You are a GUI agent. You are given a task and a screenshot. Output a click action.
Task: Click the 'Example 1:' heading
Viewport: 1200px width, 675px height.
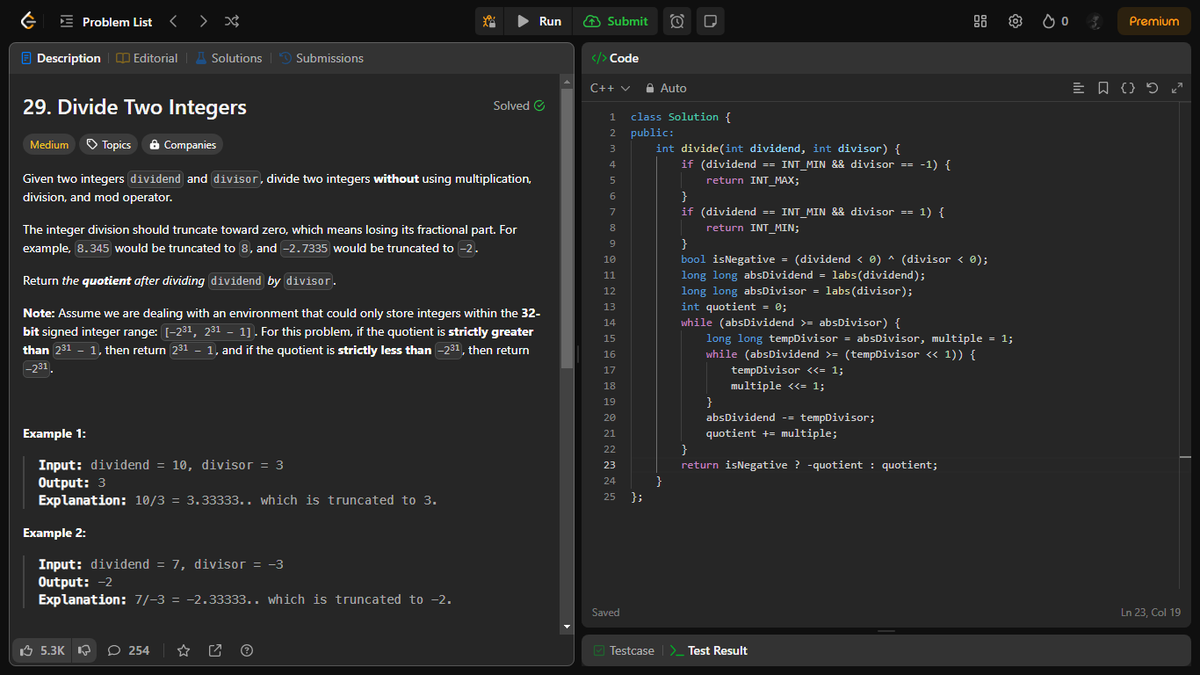pyautogui.click(x=54, y=434)
